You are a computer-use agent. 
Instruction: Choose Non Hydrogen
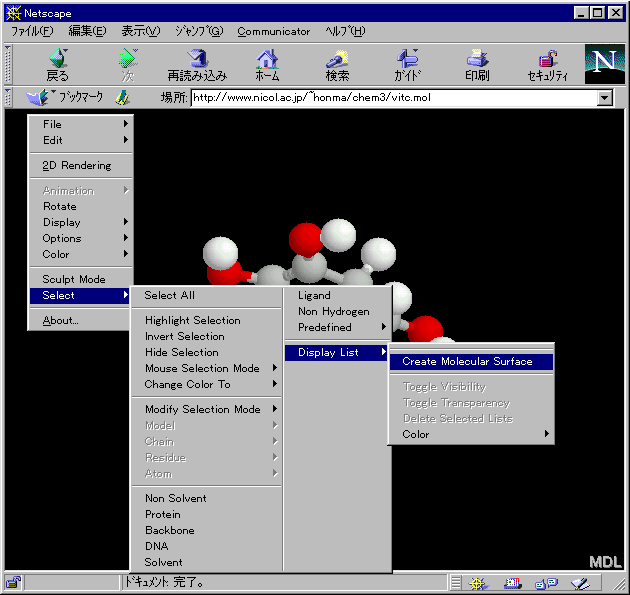[338, 311]
